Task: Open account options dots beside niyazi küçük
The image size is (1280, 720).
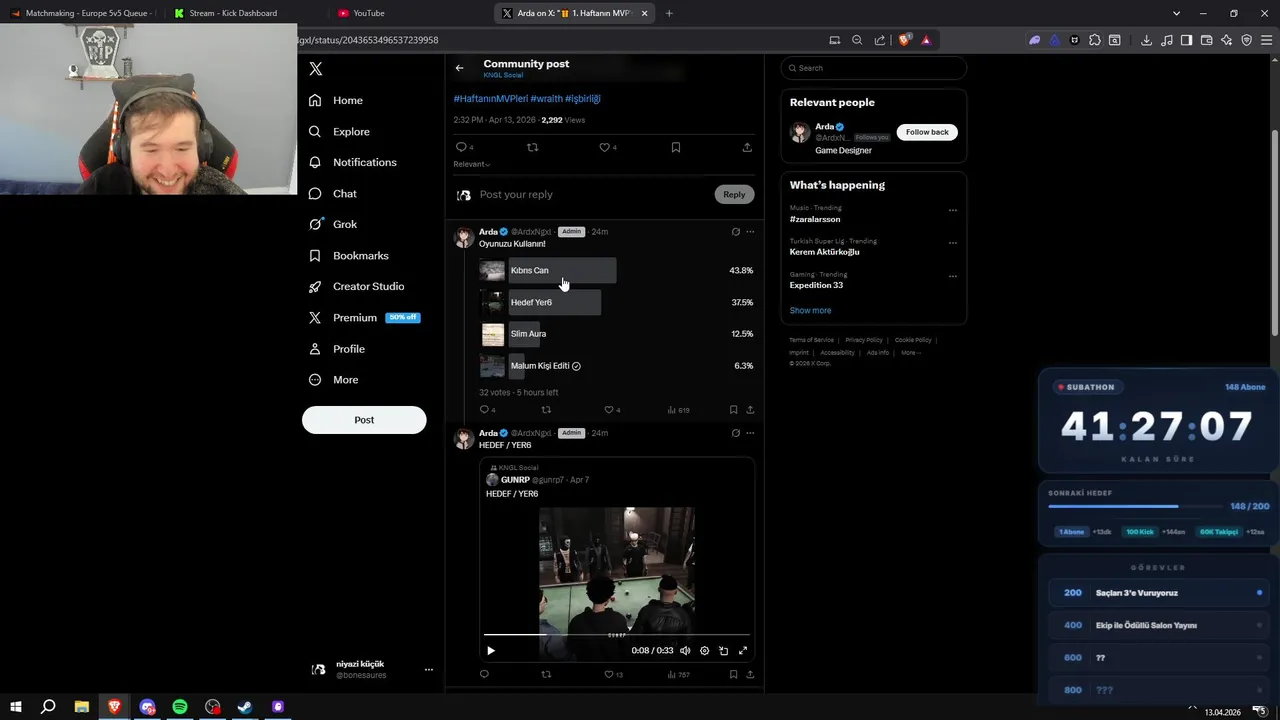Action: (429, 670)
